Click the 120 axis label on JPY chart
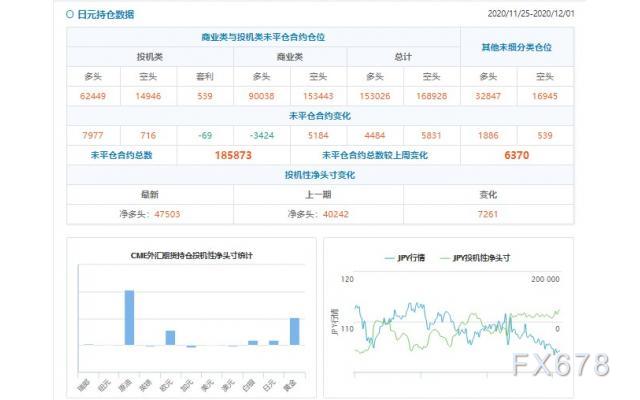The width and height of the screenshot is (640, 400). [x=347, y=279]
